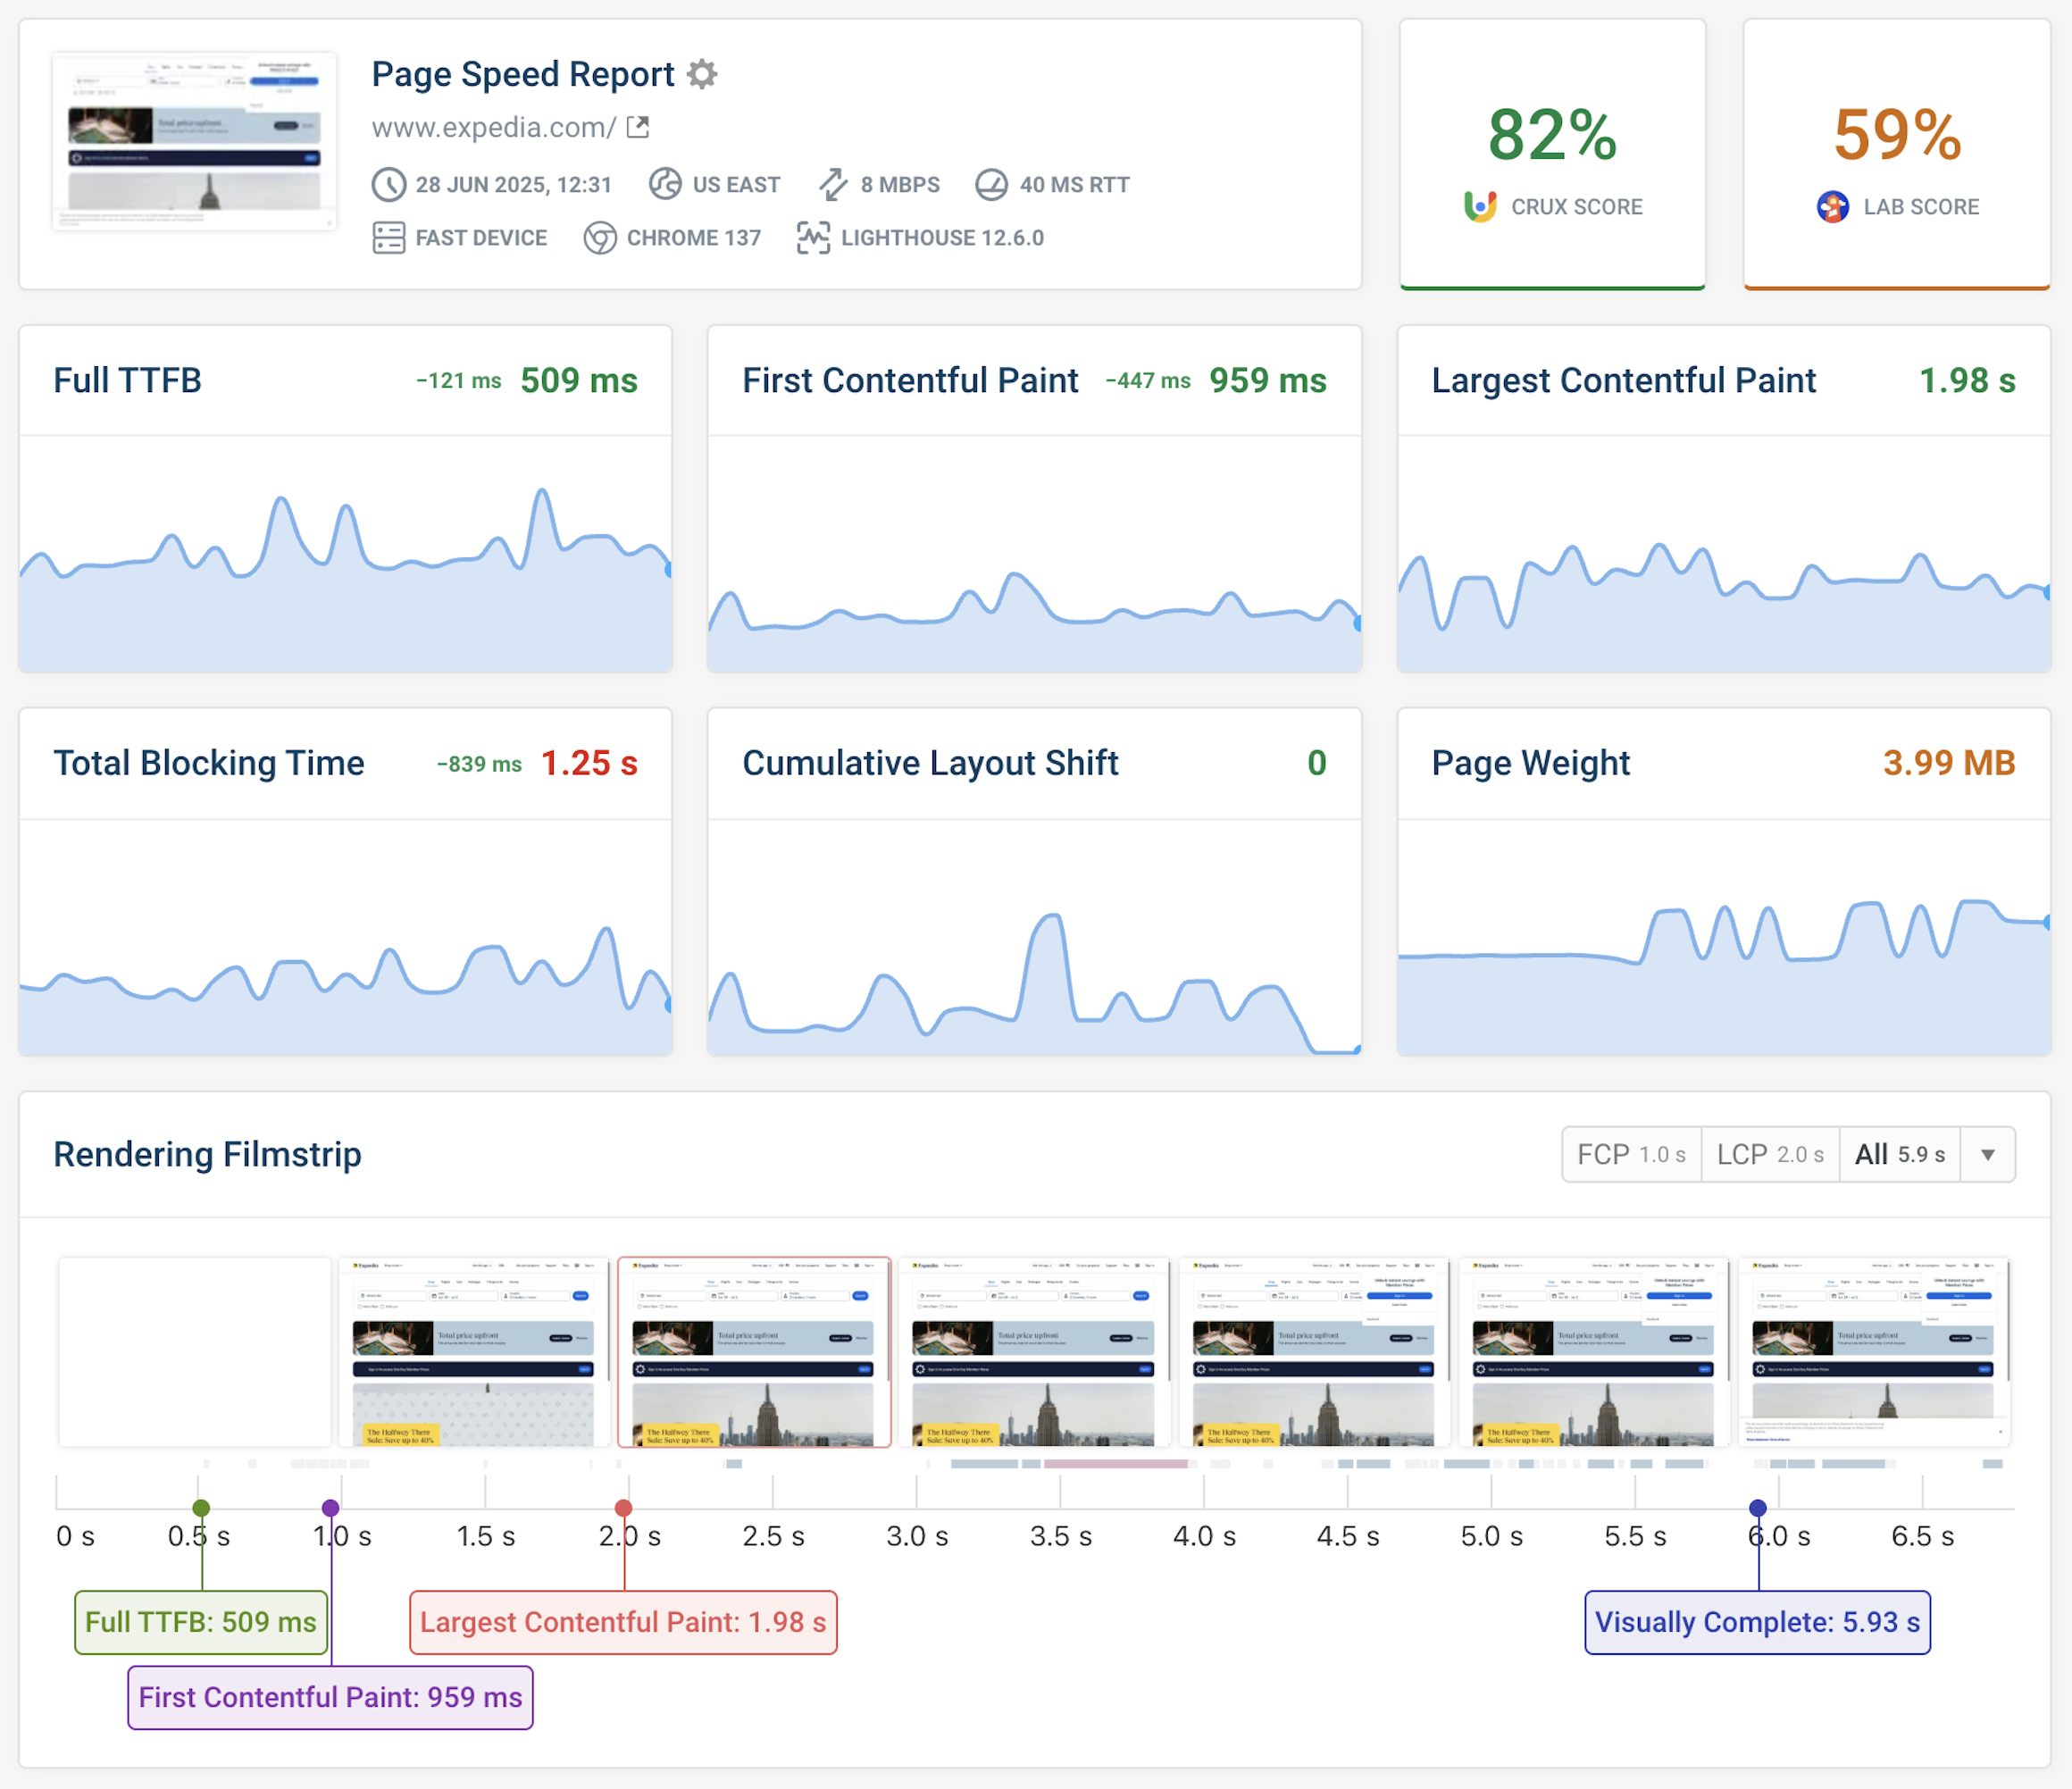Screen dimensions: 2072x1789
Task: Select the US EAST location globe icon
Action: [x=665, y=184]
